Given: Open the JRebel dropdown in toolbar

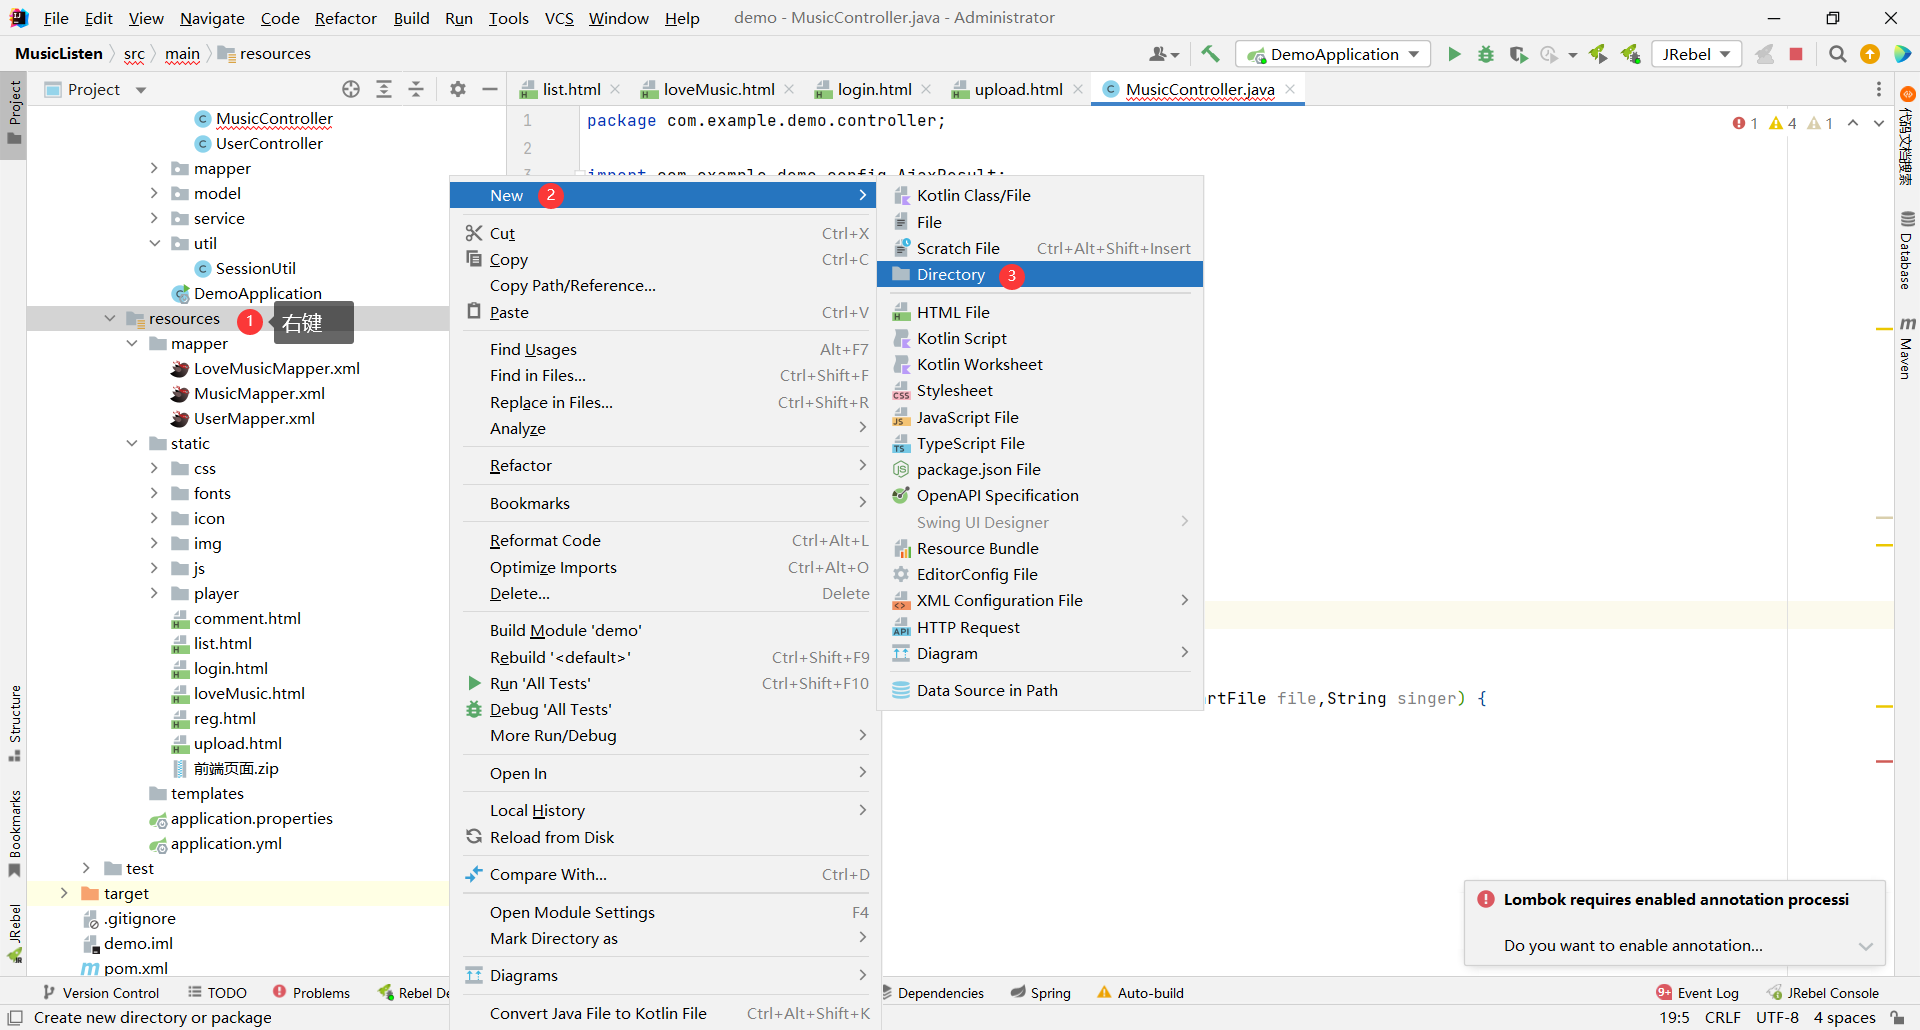Looking at the screenshot, I should pos(1696,54).
